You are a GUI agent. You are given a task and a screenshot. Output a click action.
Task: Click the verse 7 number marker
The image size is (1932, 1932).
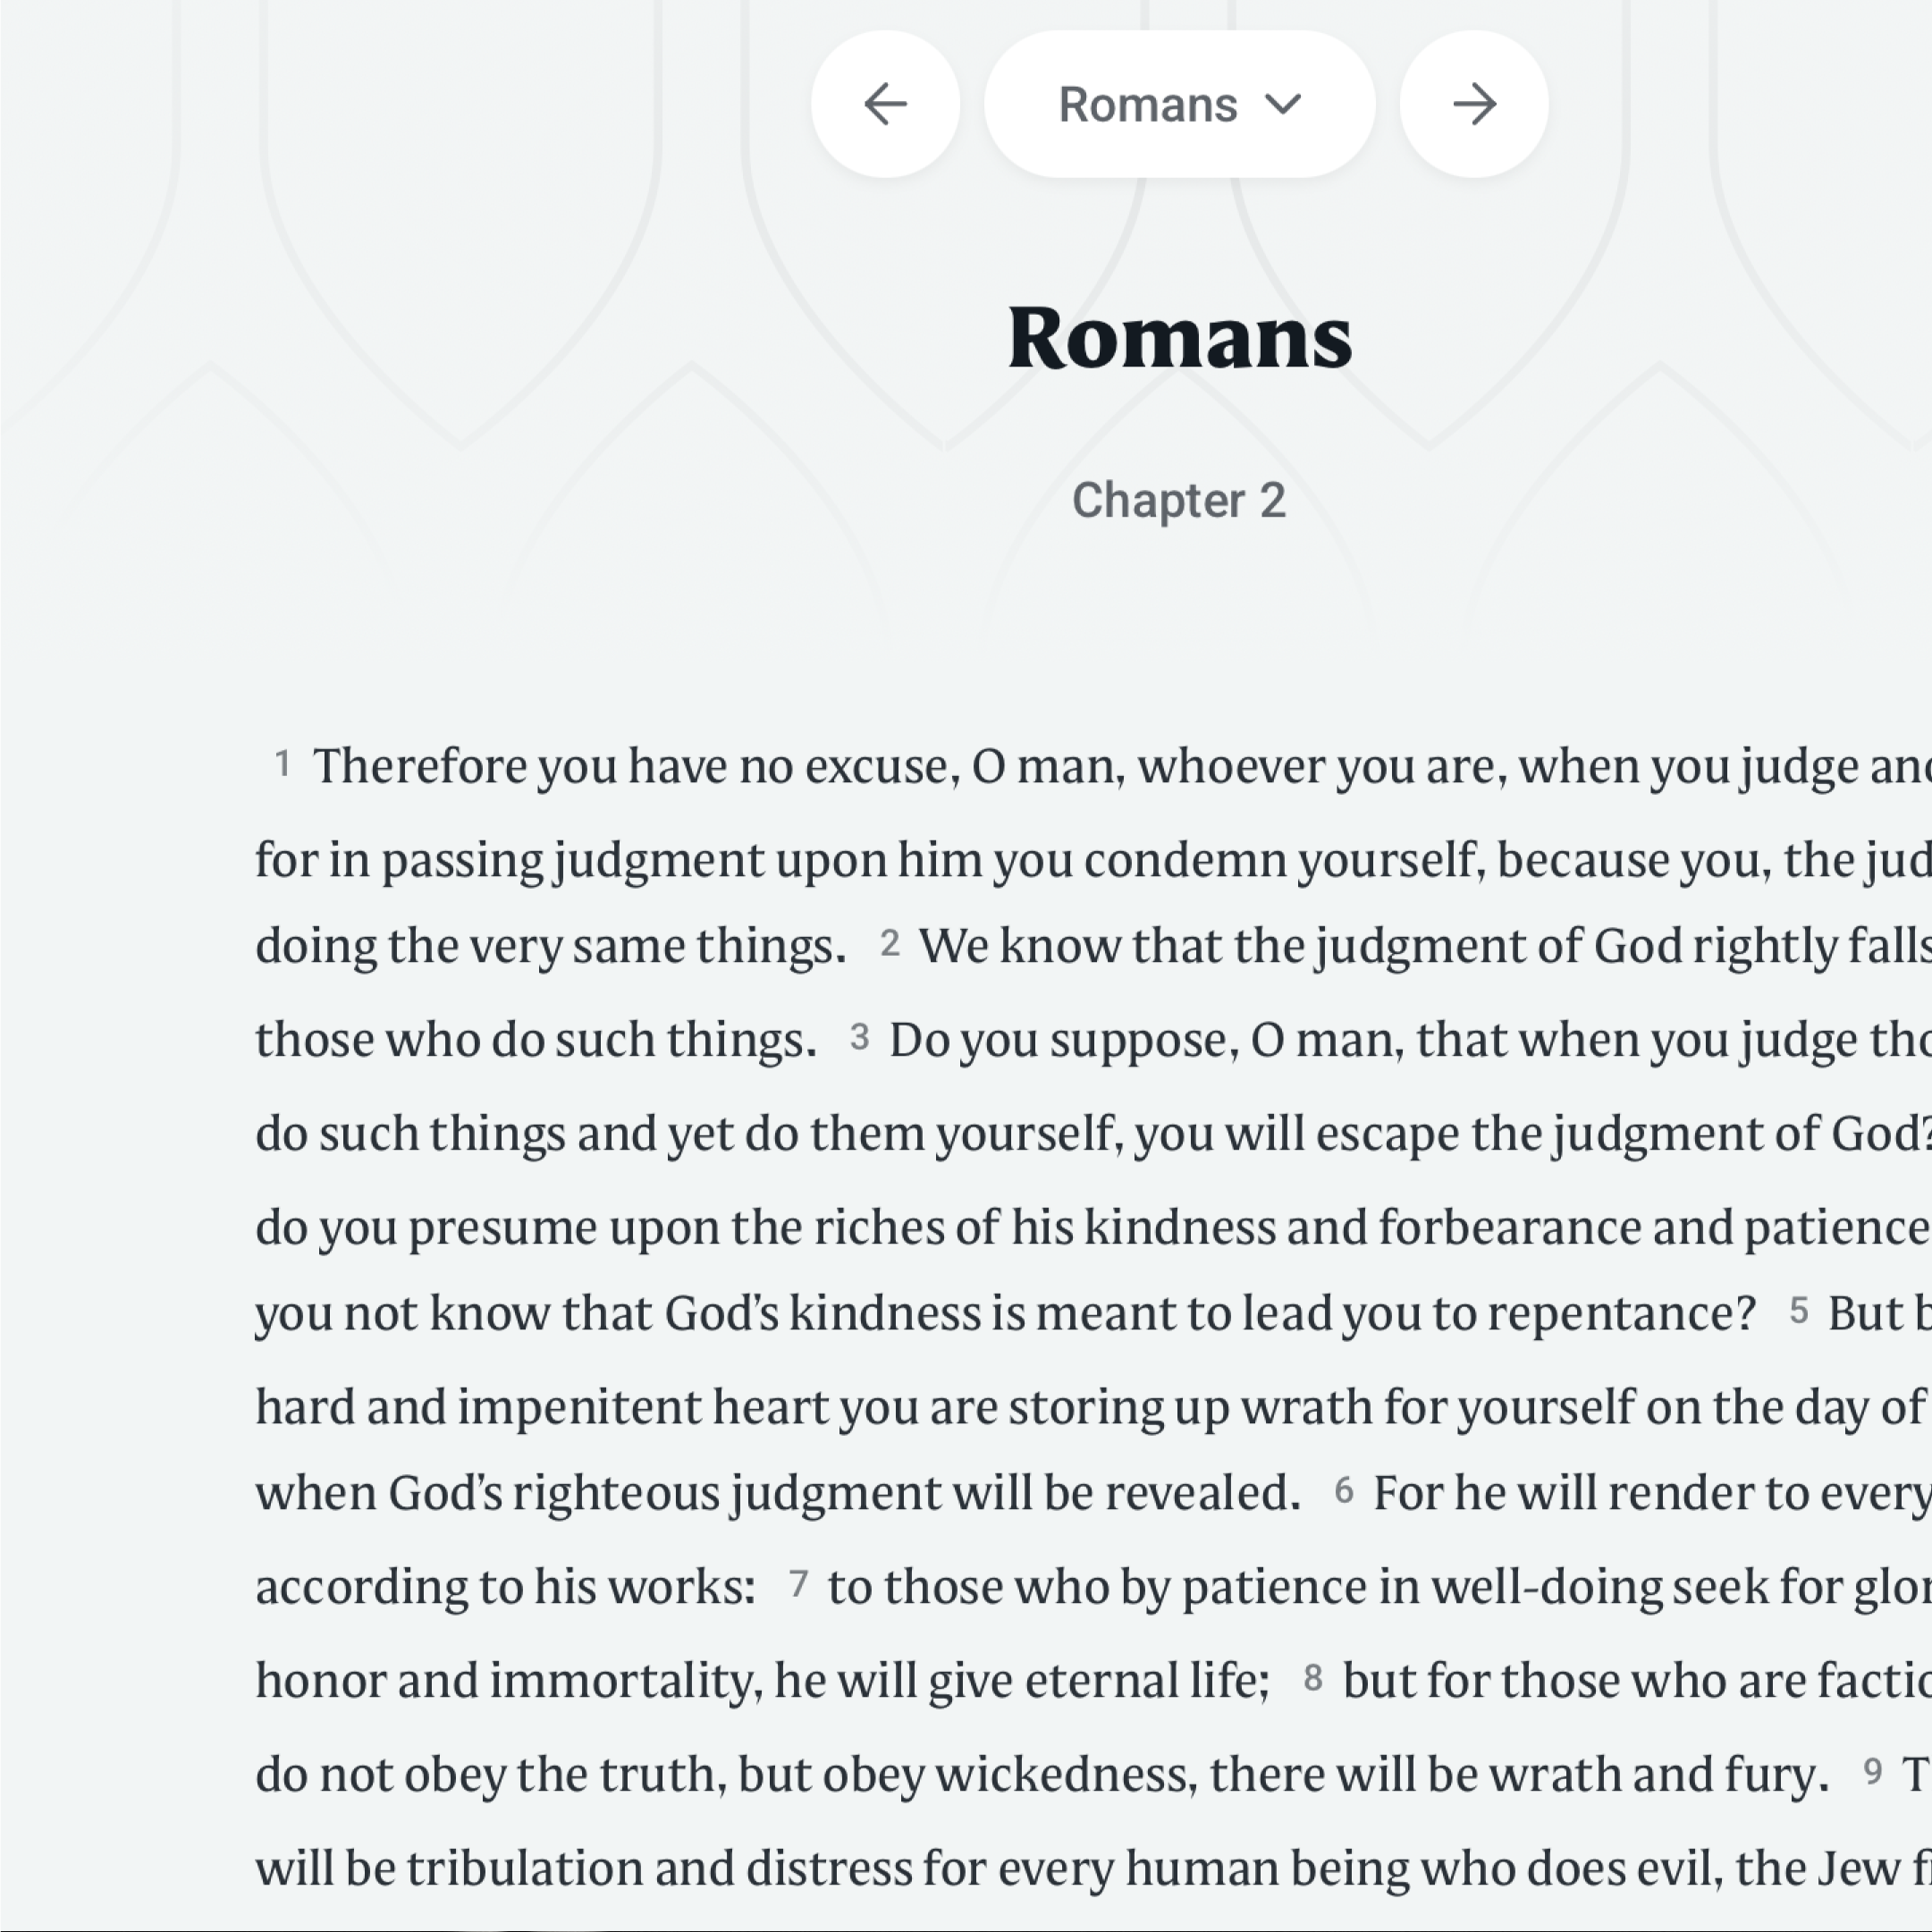click(797, 1583)
